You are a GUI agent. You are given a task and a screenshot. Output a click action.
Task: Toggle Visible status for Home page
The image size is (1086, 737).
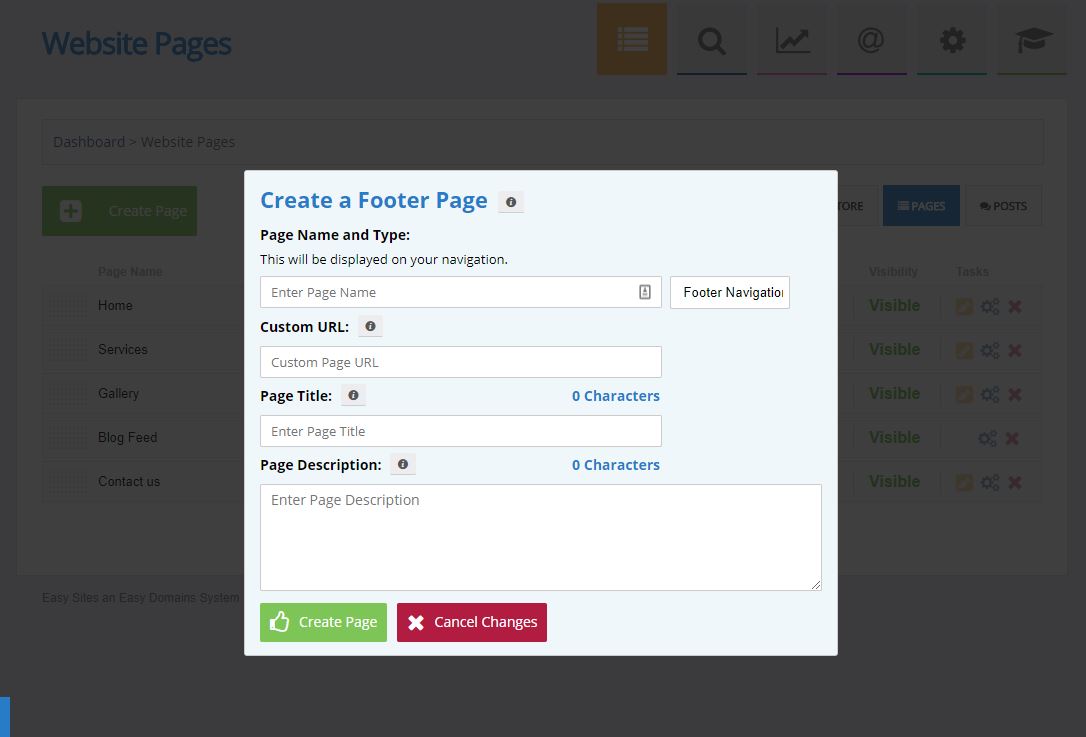894,306
